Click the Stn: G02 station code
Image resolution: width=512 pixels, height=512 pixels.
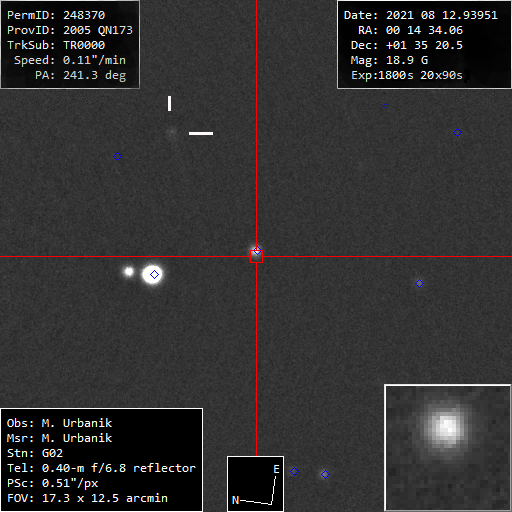[x=35, y=453]
